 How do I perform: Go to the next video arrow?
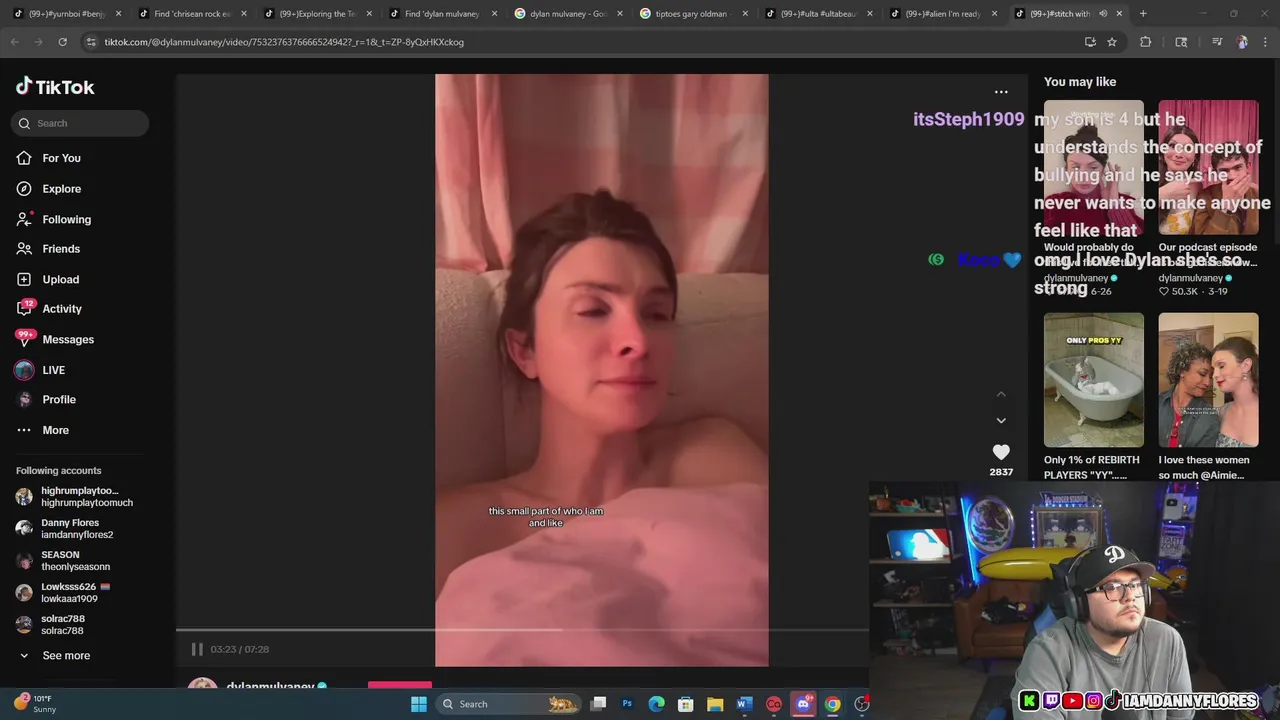(1001, 420)
